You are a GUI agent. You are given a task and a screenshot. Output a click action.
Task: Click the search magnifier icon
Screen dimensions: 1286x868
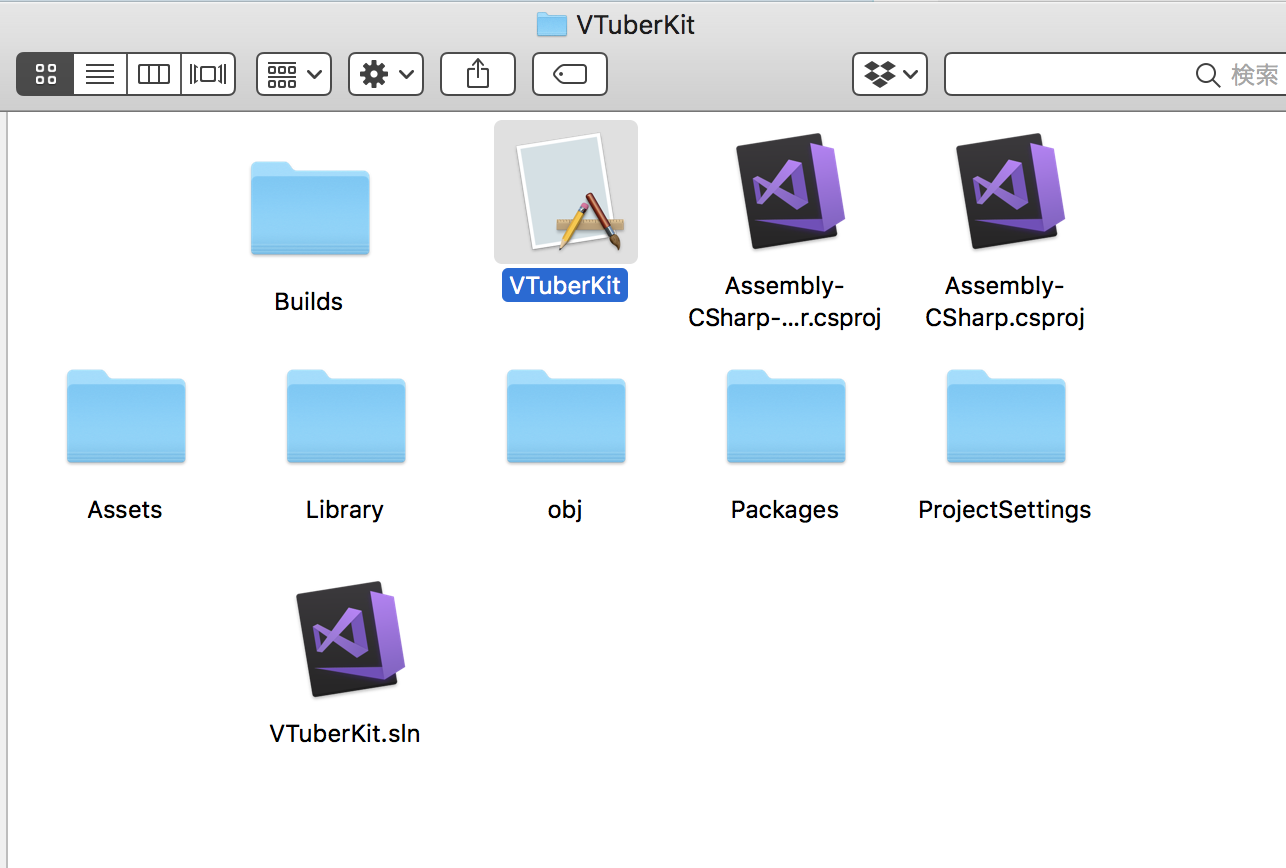coord(1208,75)
